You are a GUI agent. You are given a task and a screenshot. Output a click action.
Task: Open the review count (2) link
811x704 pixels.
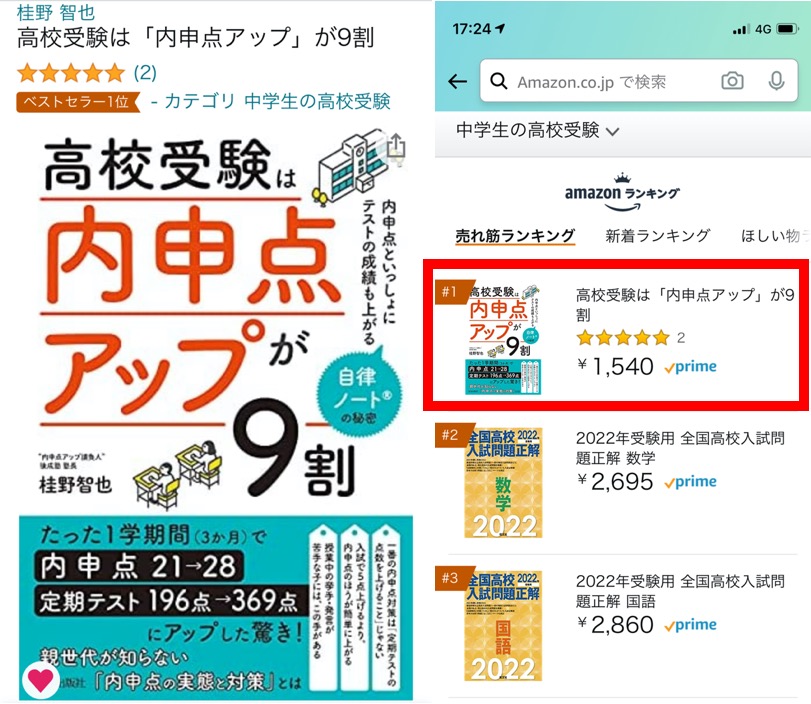click(x=145, y=73)
